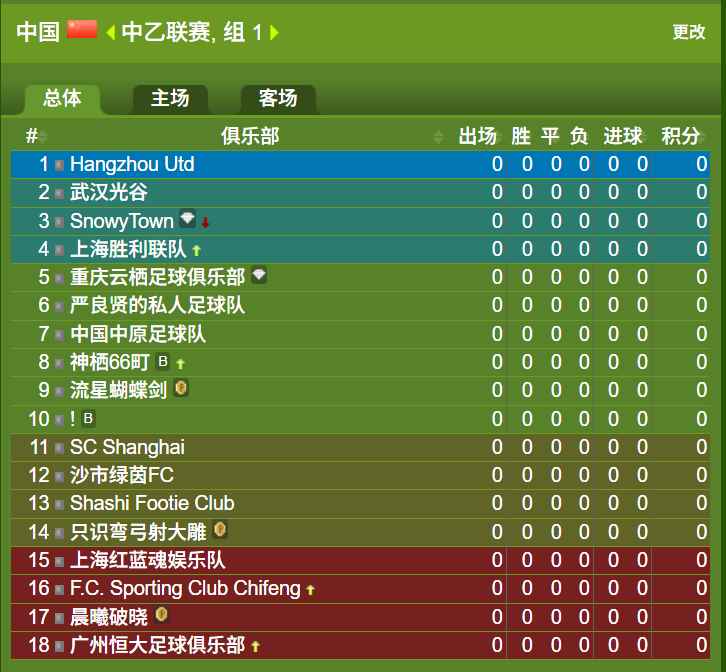
Task: Switch to the 主场 tab
Action: pyautogui.click(x=170, y=99)
